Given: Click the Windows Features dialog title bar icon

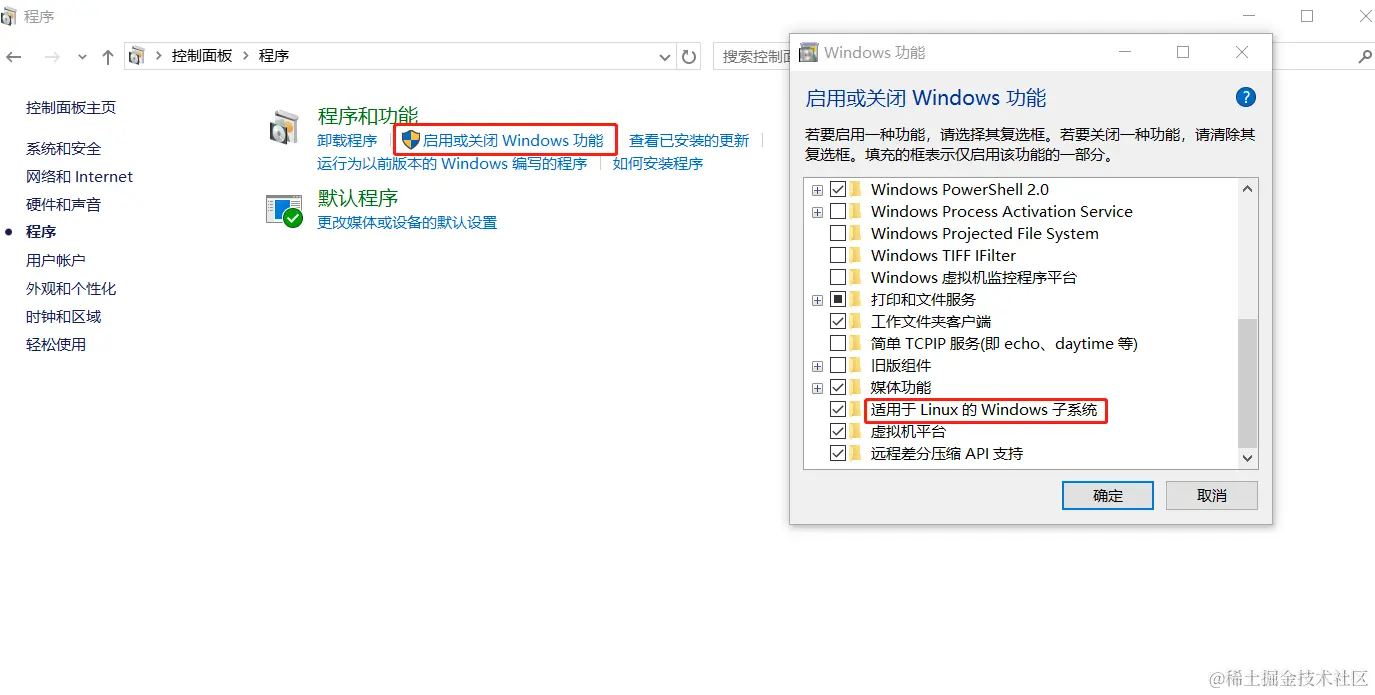Looking at the screenshot, I should pos(808,52).
